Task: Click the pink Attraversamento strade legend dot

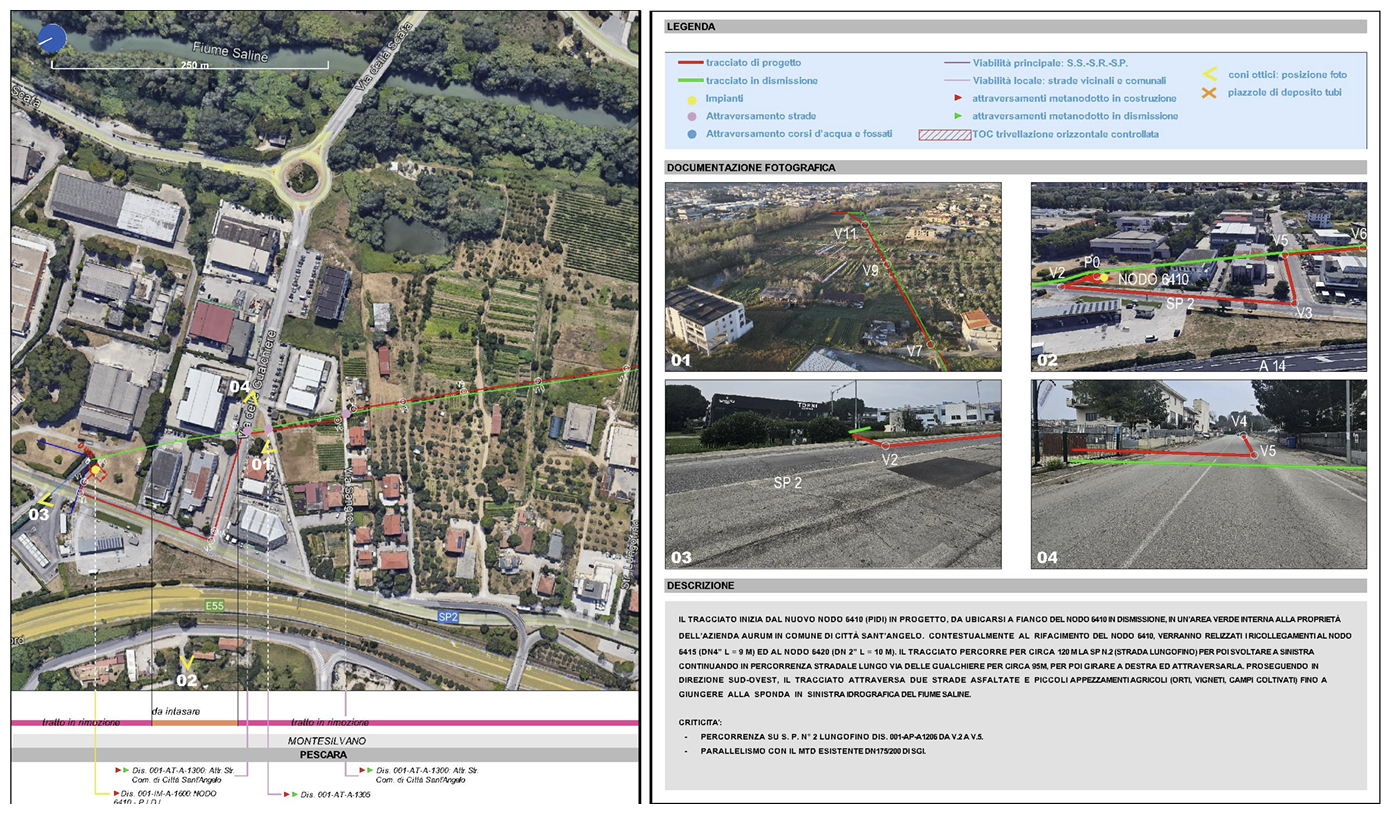Action: 690,116
